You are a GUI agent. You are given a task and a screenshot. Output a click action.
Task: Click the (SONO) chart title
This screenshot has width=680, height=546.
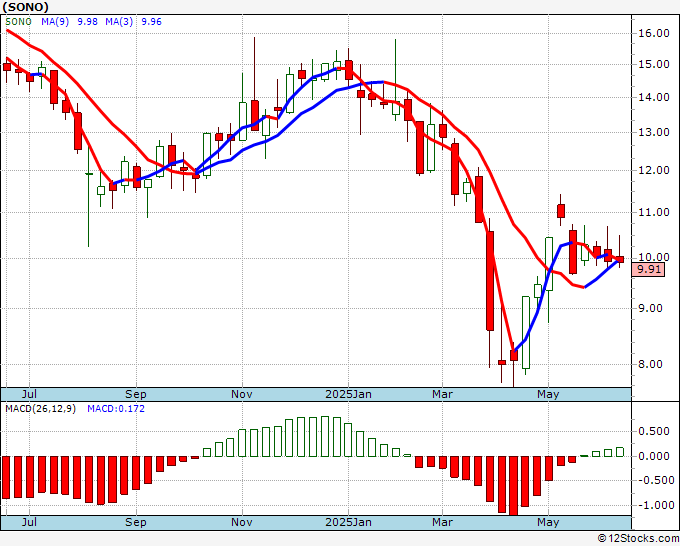click(25, 7)
